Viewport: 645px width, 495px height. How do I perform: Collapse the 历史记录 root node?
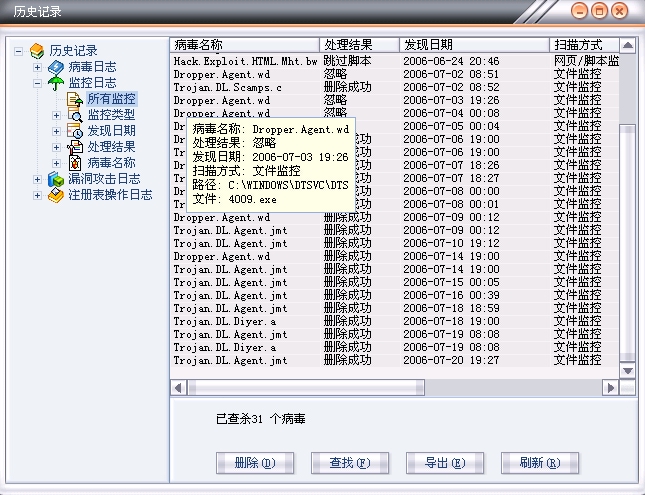point(19,51)
